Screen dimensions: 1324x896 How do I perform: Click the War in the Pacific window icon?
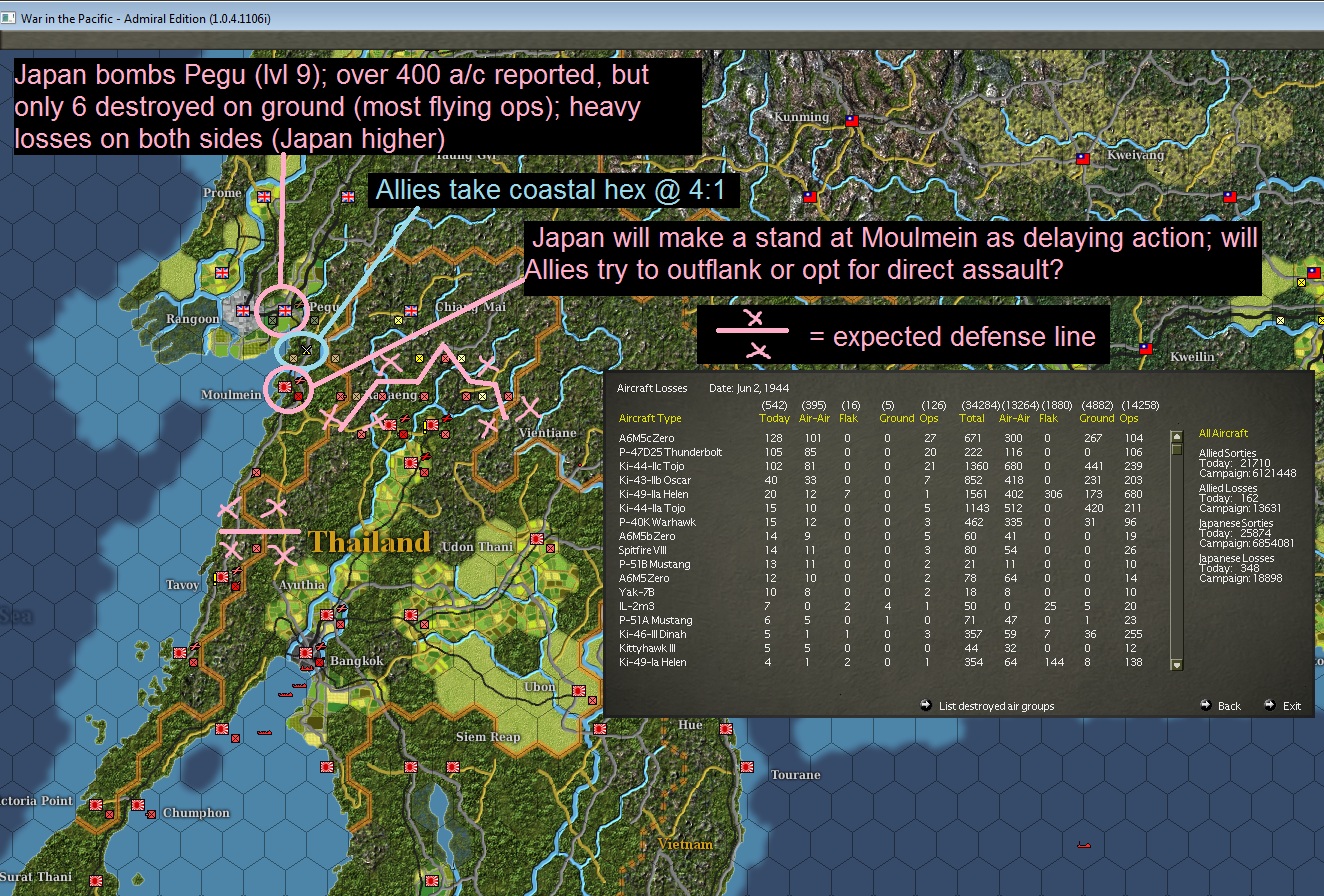pos(9,19)
